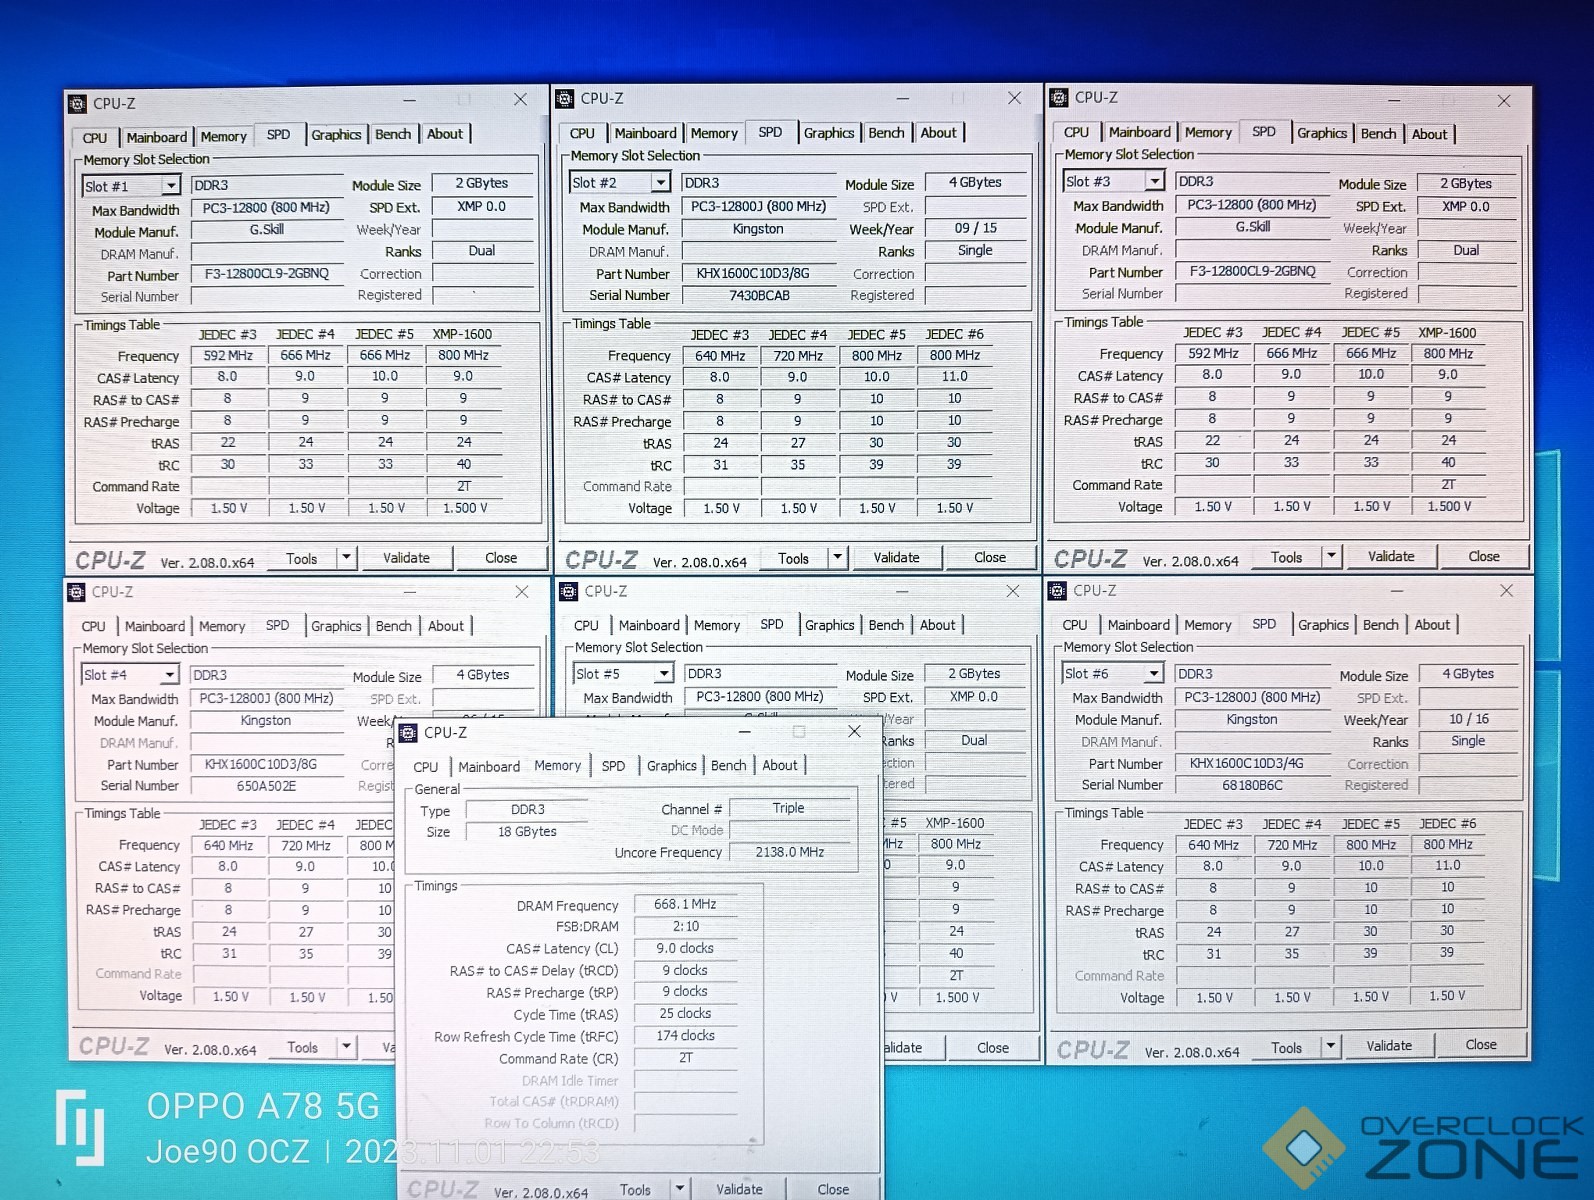Click Serial Number 68180B6C in Slot #6
The height and width of the screenshot is (1200, 1594).
tap(1252, 786)
